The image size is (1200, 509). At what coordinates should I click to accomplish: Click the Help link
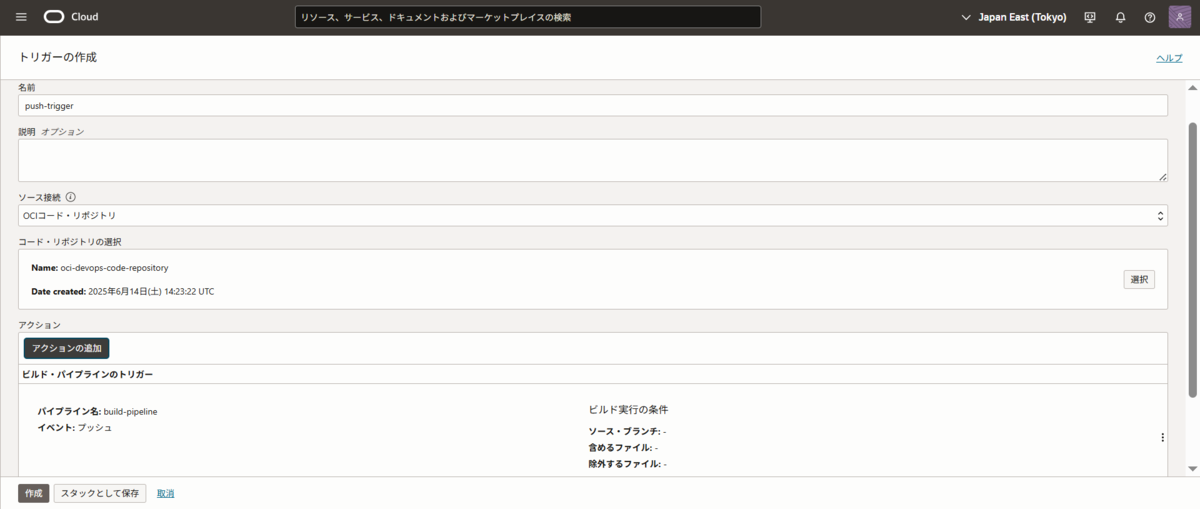click(1169, 58)
